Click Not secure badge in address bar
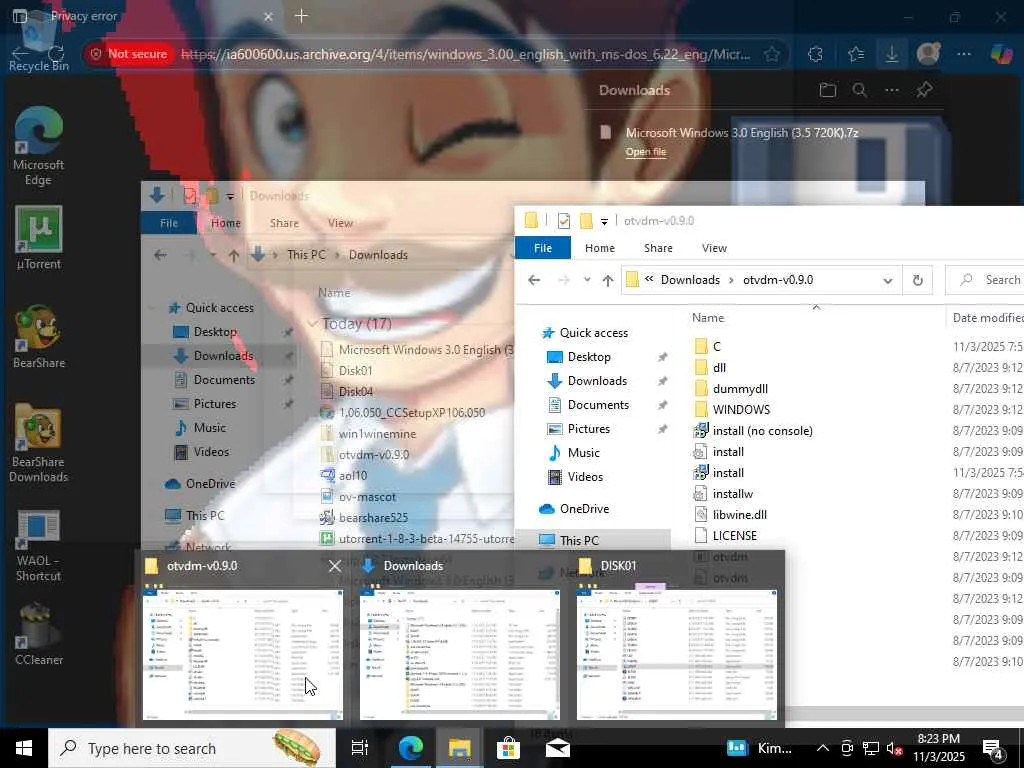1024x768 pixels. click(129, 54)
